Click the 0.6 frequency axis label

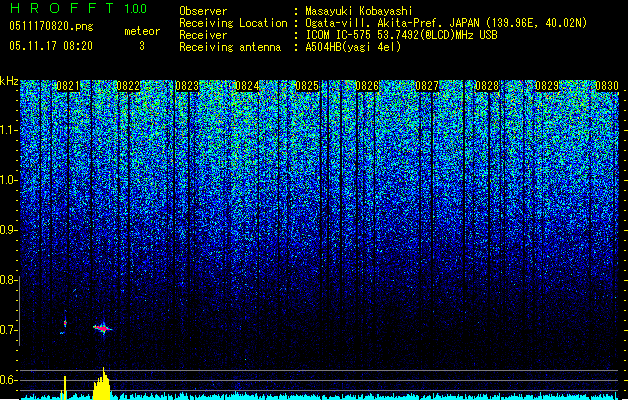[x=8, y=380]
